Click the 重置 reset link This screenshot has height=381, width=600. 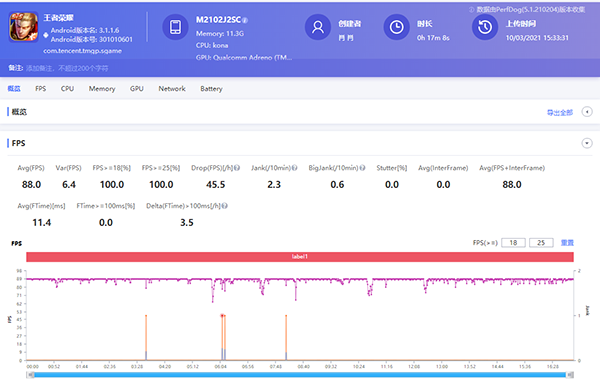coord(567,243)
